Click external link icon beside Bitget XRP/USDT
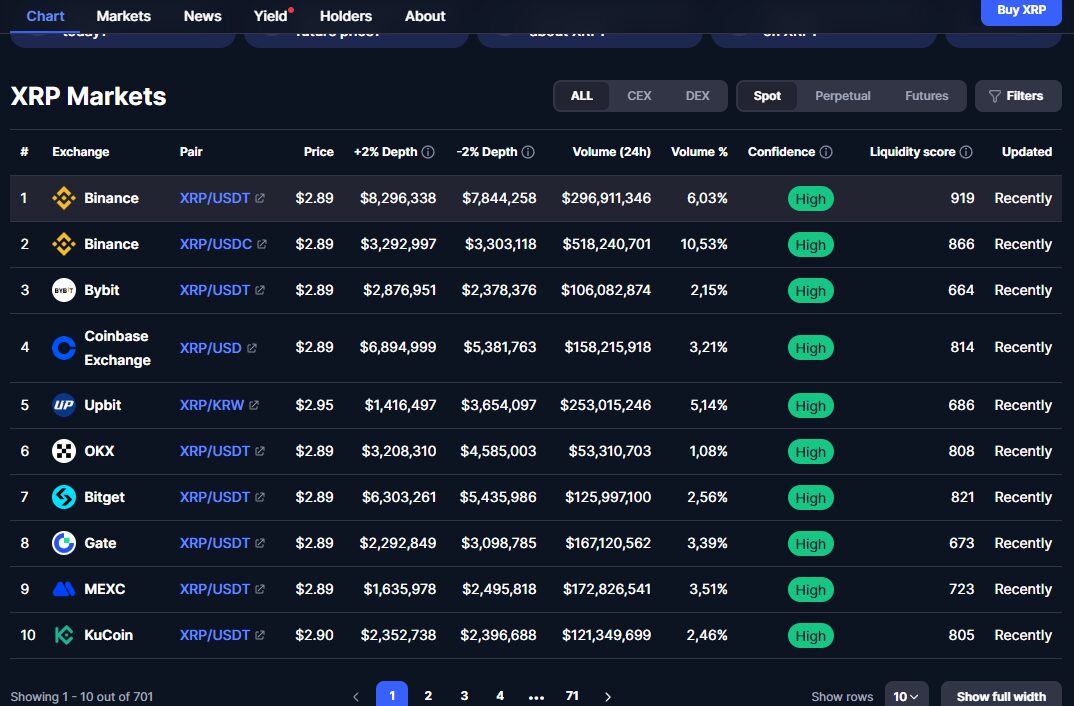1074x706 pixels. [260, 497]
